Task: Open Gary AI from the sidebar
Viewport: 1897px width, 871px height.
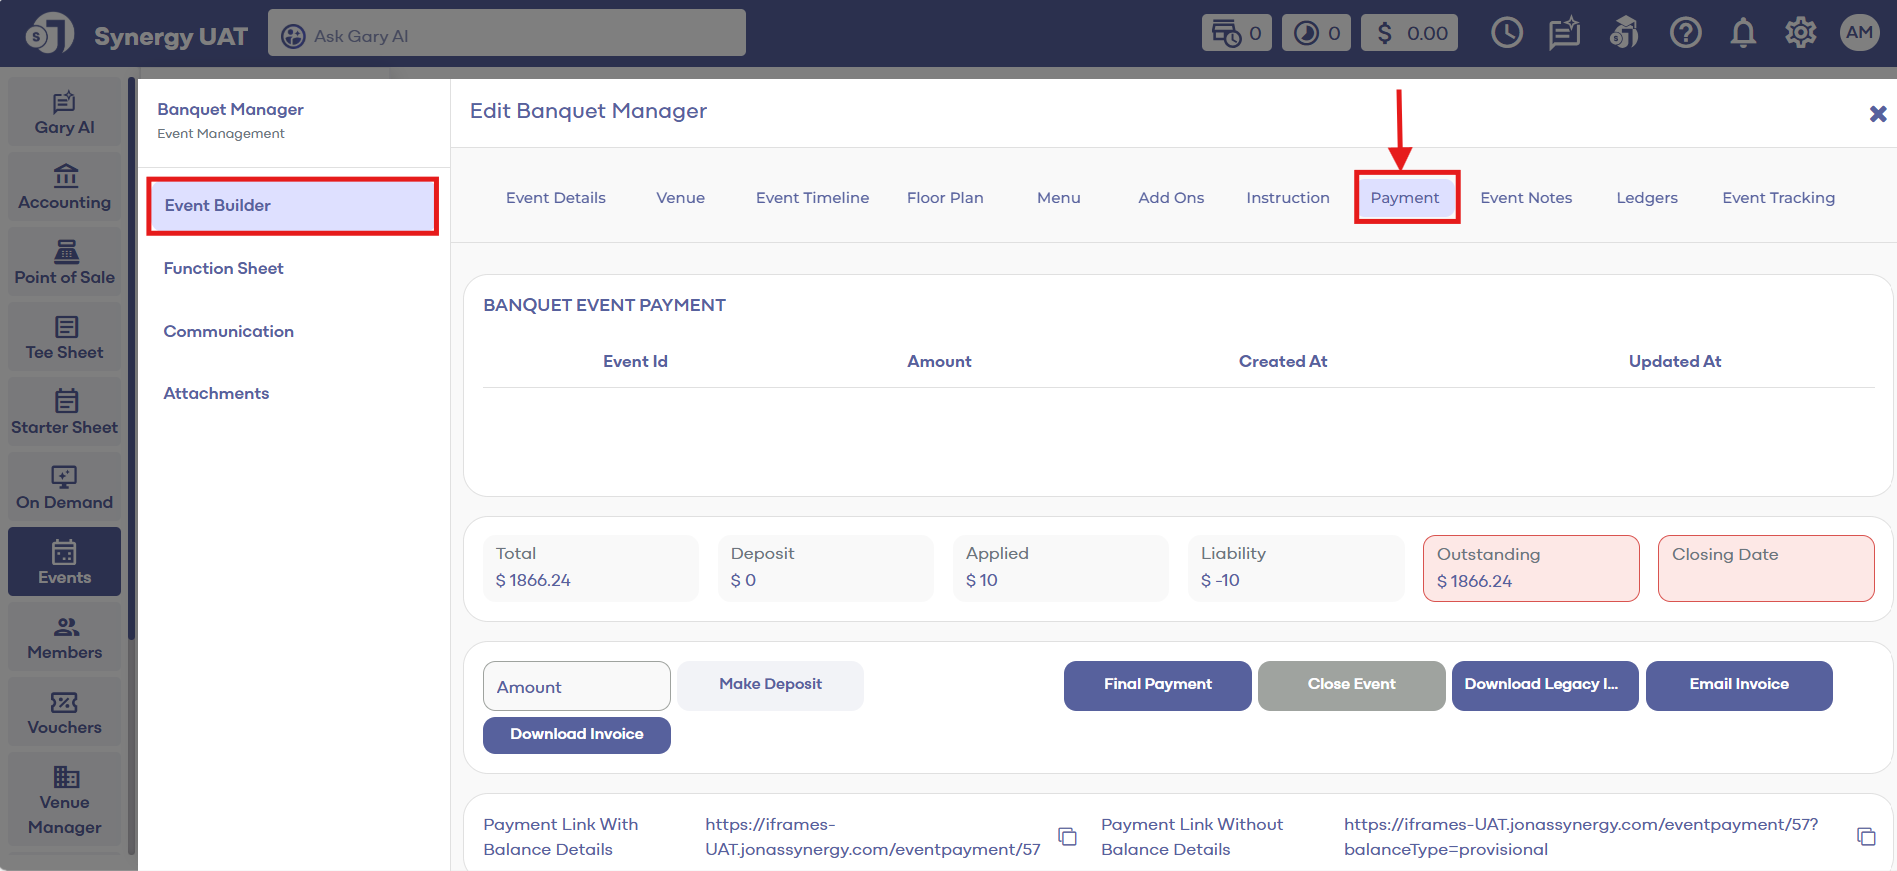Action: (65, 114)
